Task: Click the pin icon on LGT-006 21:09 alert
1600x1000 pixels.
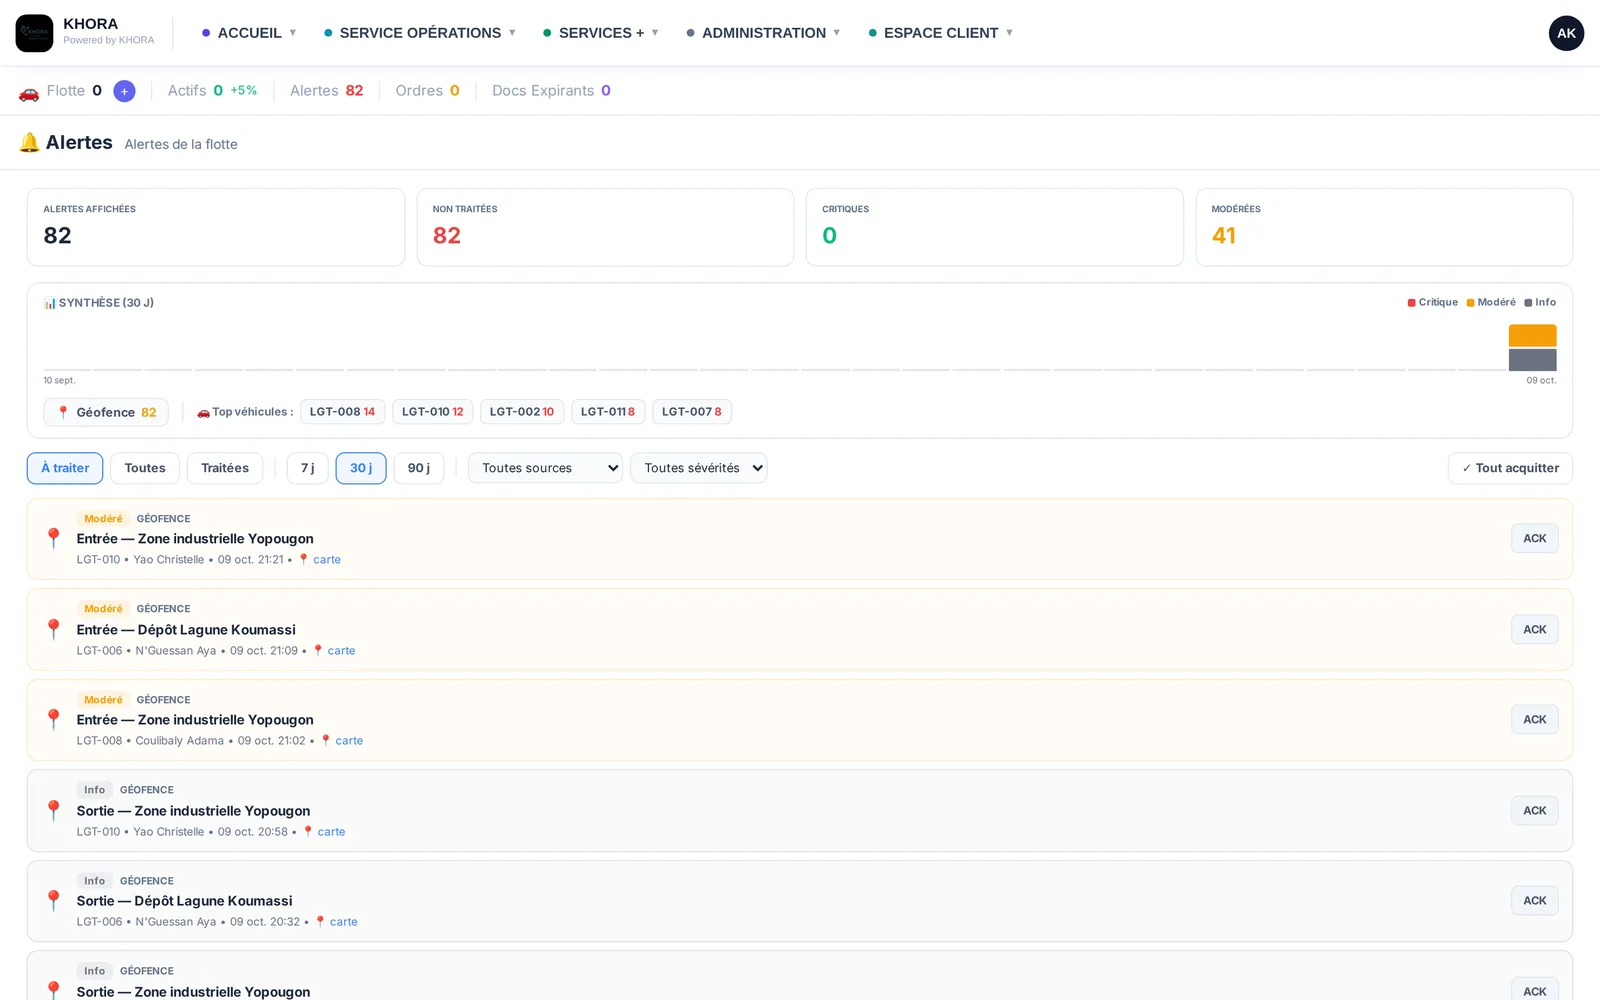Action: 54,630
